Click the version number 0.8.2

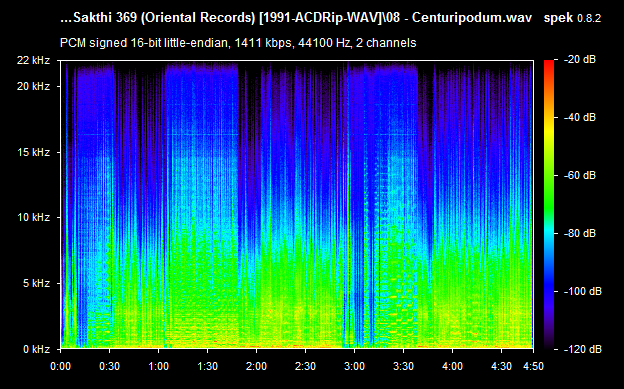589,19
